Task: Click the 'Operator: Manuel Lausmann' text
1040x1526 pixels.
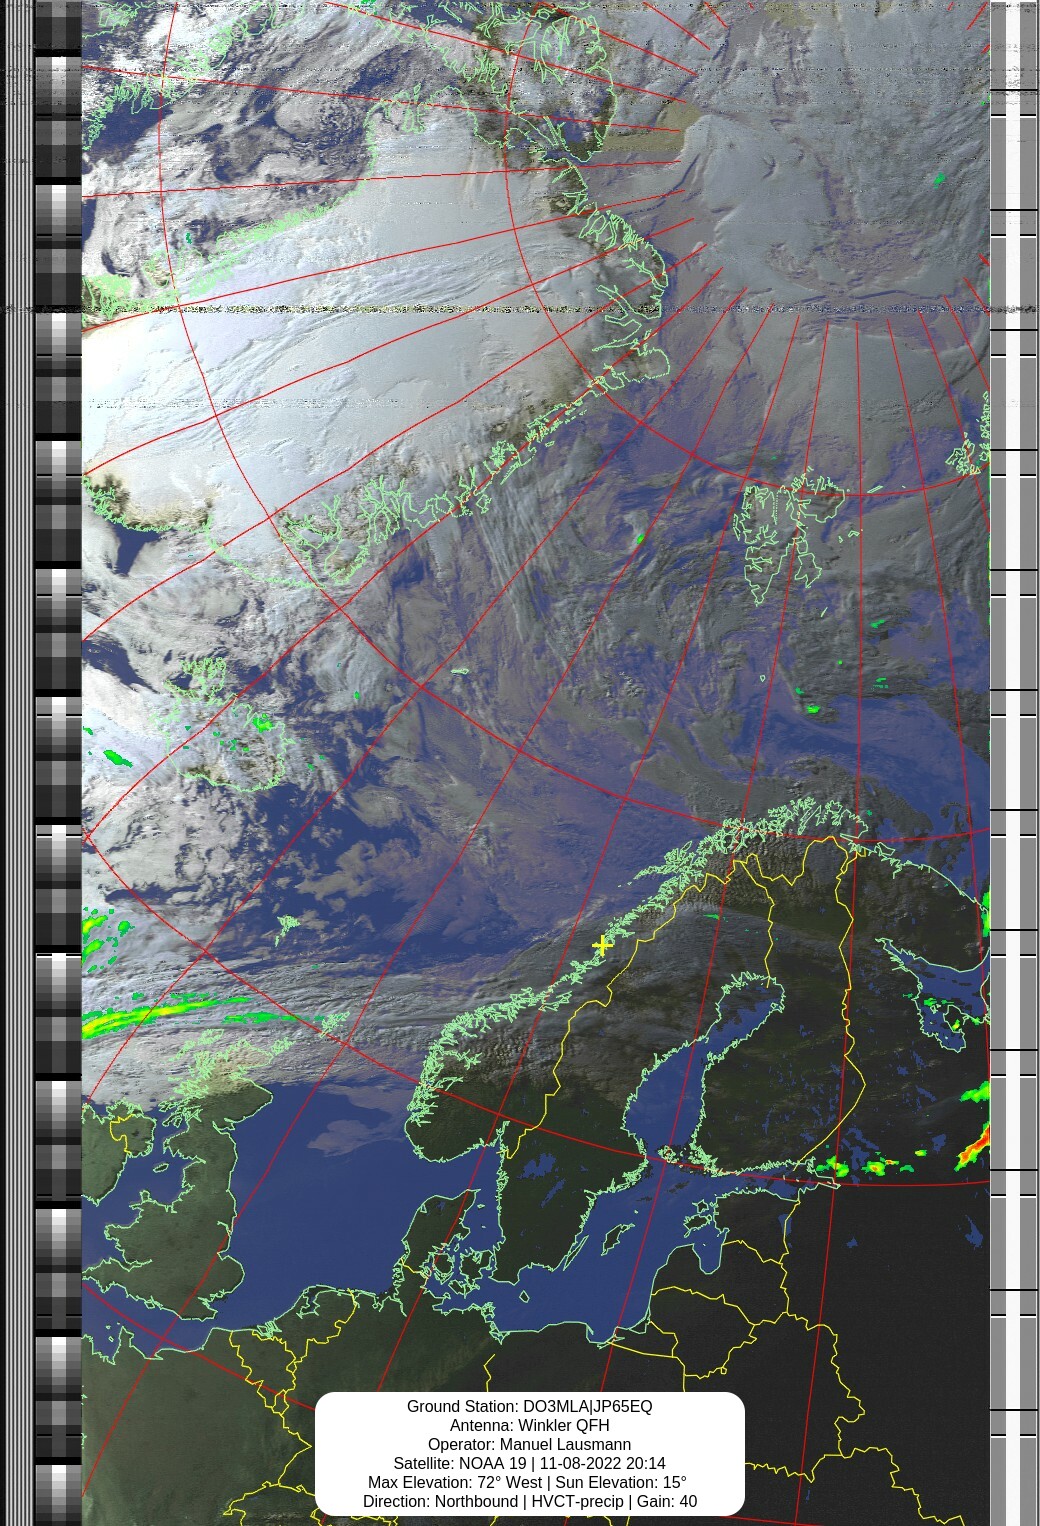Action: pyautogui.click(x=529, y=1444)
